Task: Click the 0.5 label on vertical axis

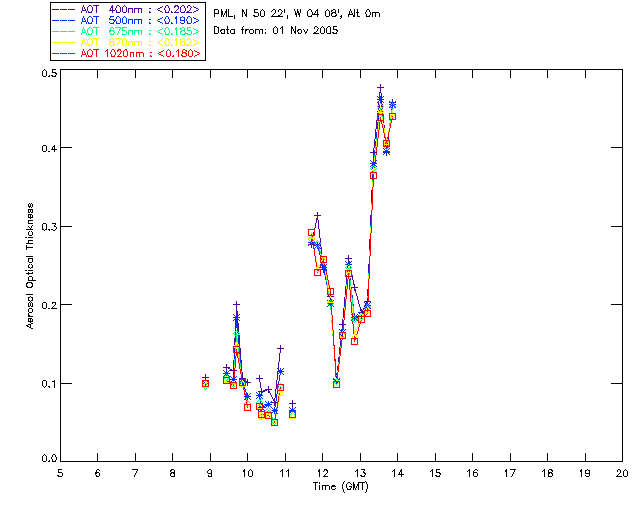Action: point(49,73)
